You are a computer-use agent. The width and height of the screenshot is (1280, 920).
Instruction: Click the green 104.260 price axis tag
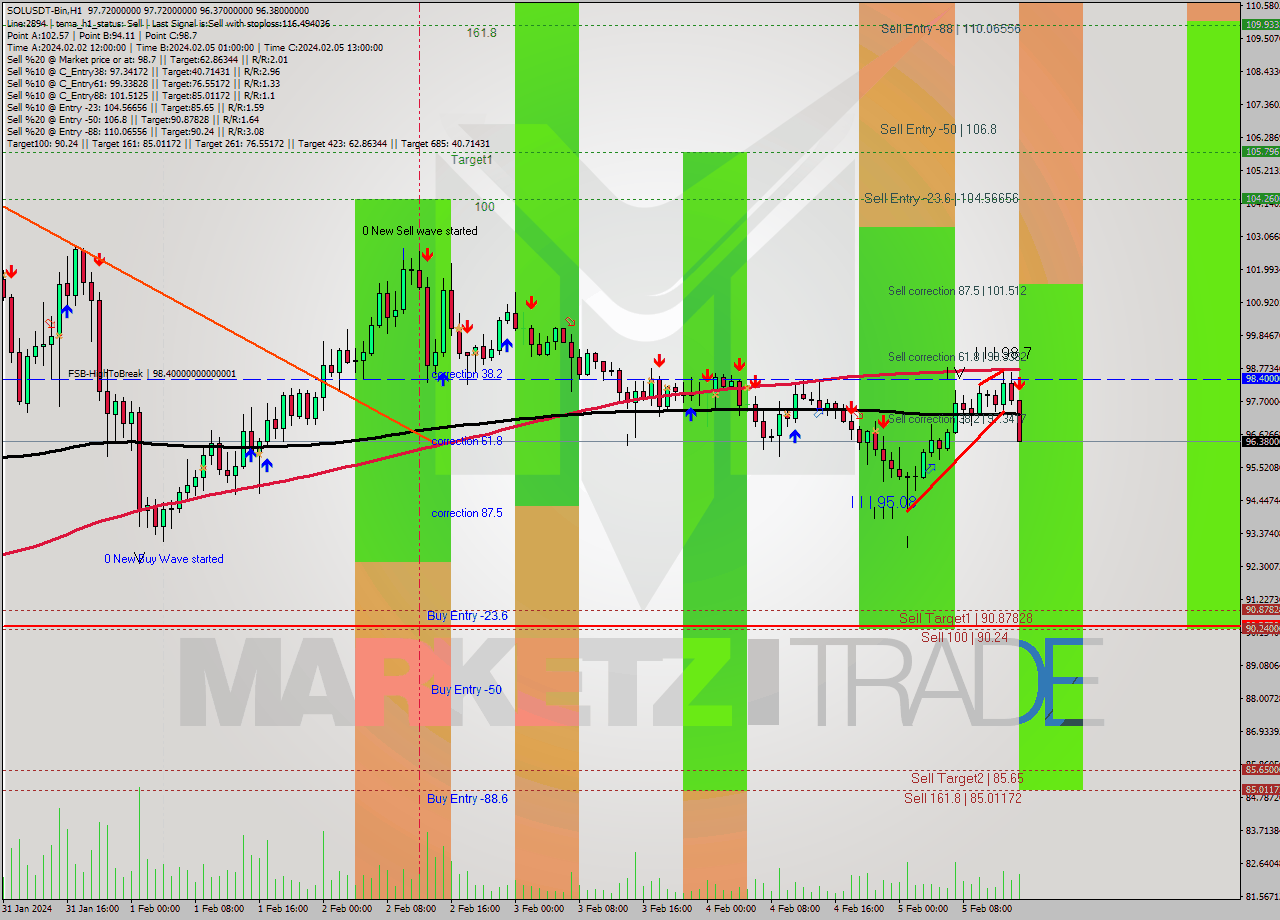[1261, 199]
